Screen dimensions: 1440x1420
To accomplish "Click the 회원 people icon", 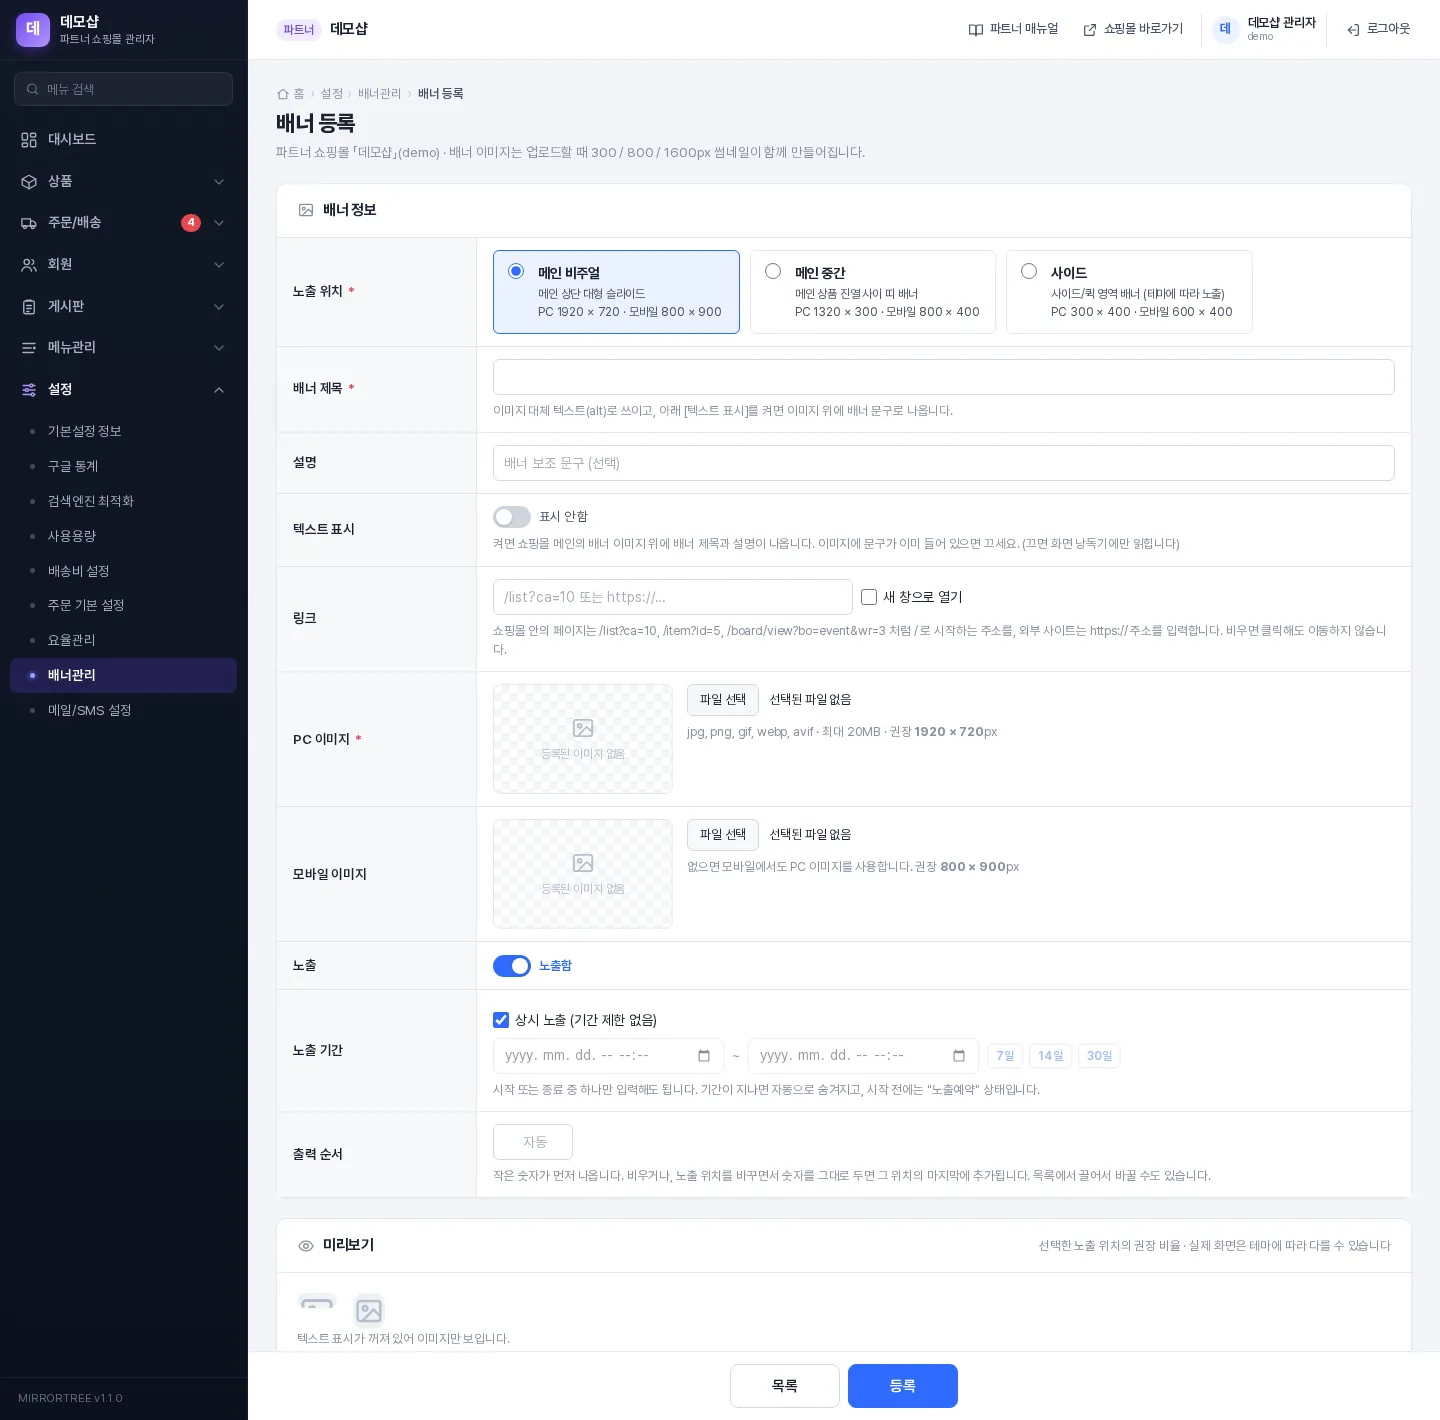I will click(x=29, y=265).
